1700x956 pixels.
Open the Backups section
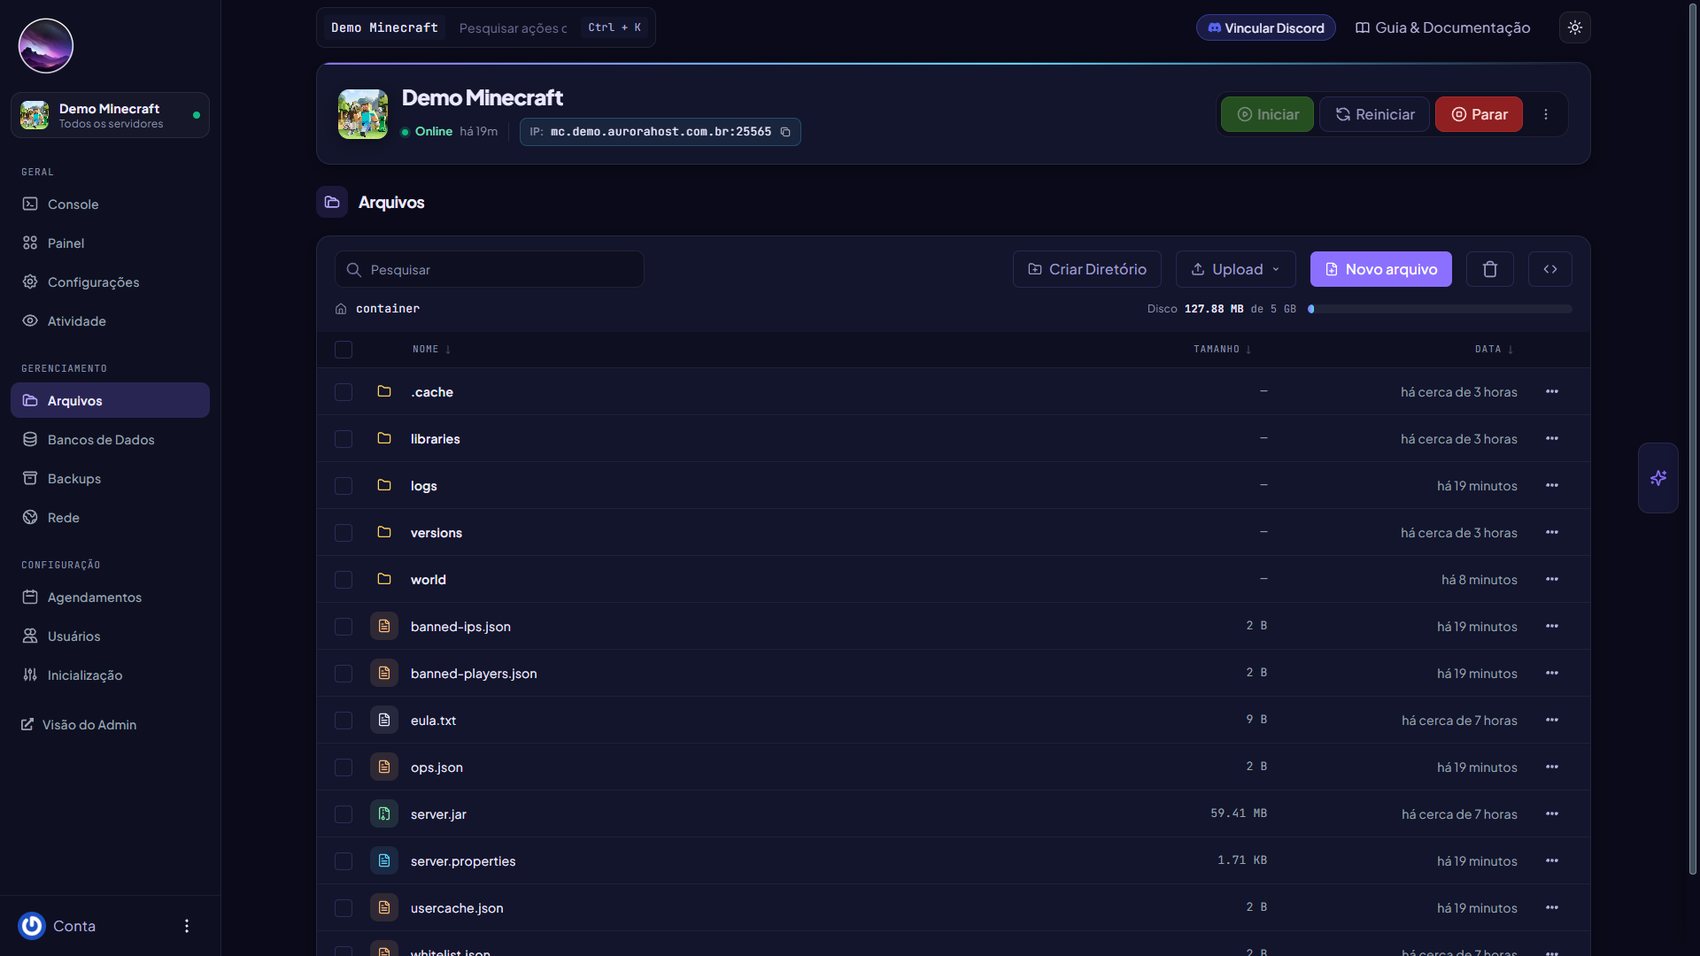110,479
